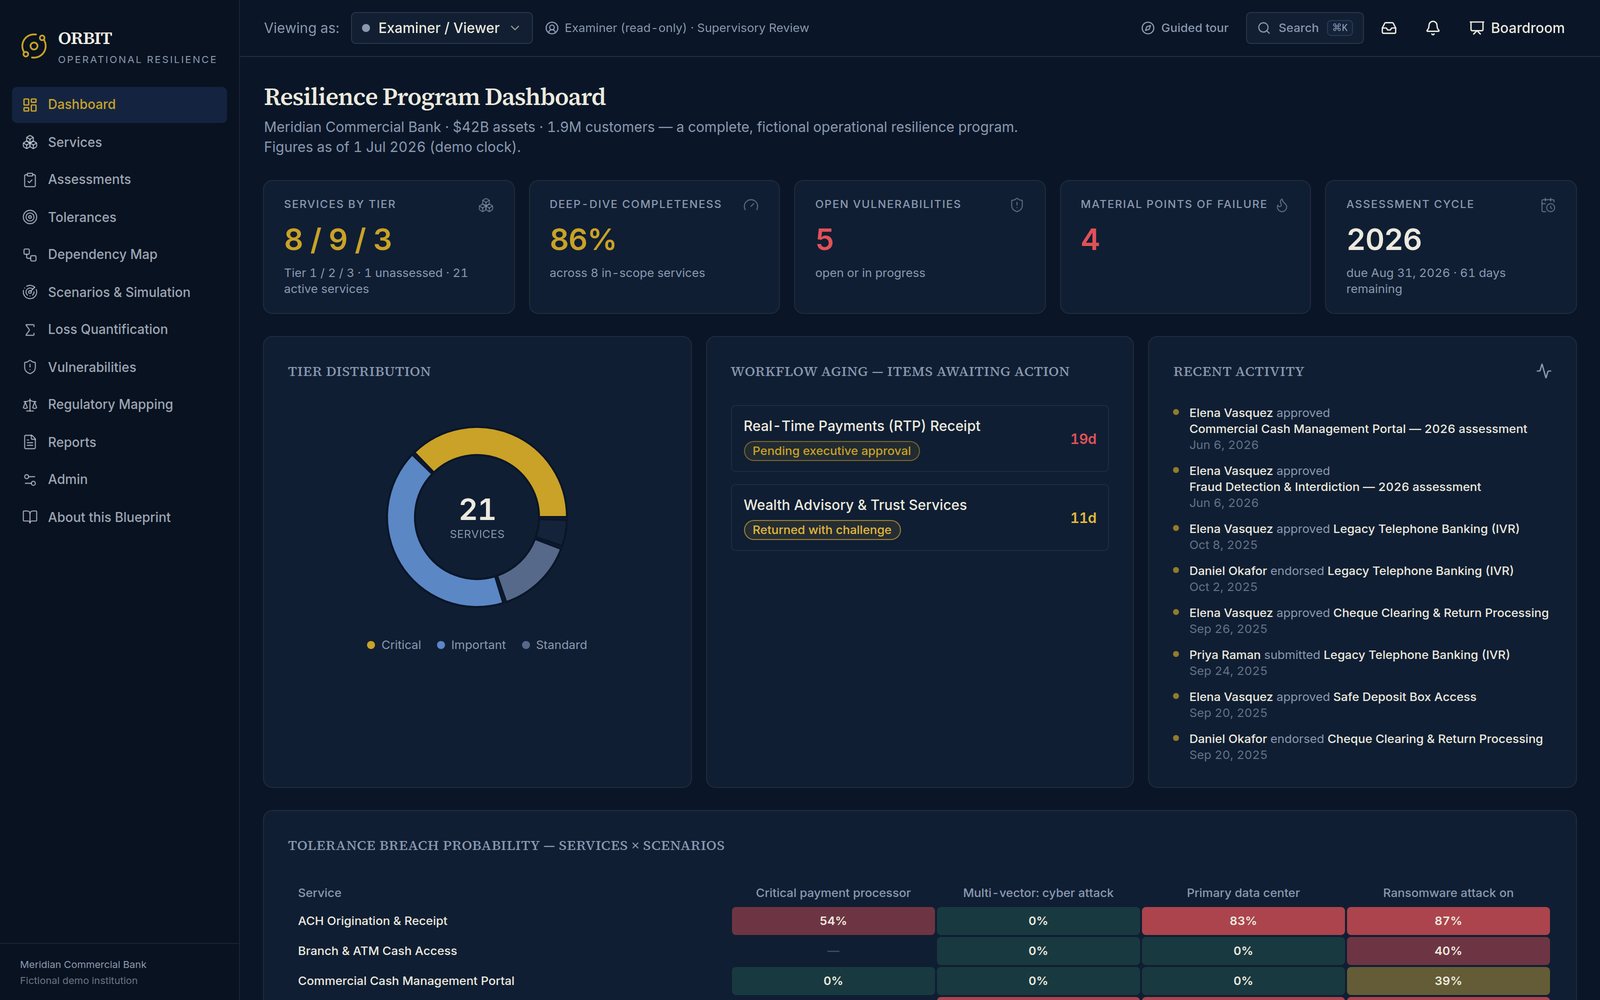The width and height of the screenshot is (1600, 1000).
Task: Switch to Boardroom mode
Action: (x=1517, y=28)
